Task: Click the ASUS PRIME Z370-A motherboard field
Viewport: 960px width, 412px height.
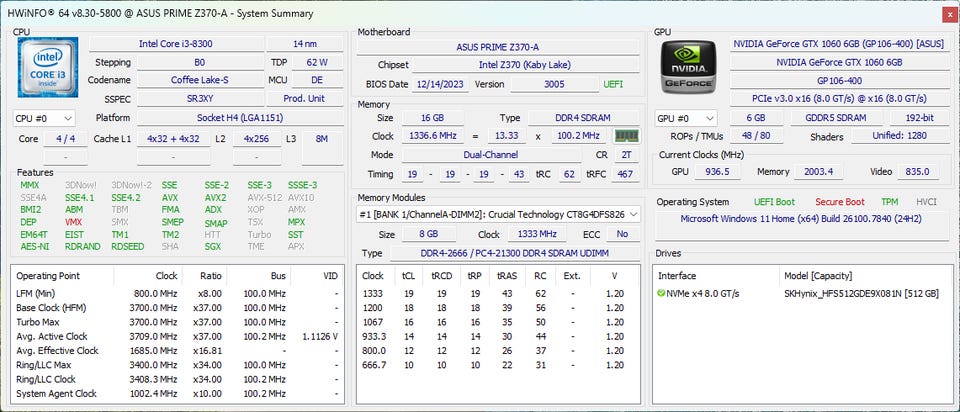Action: (x=498, y=47)
